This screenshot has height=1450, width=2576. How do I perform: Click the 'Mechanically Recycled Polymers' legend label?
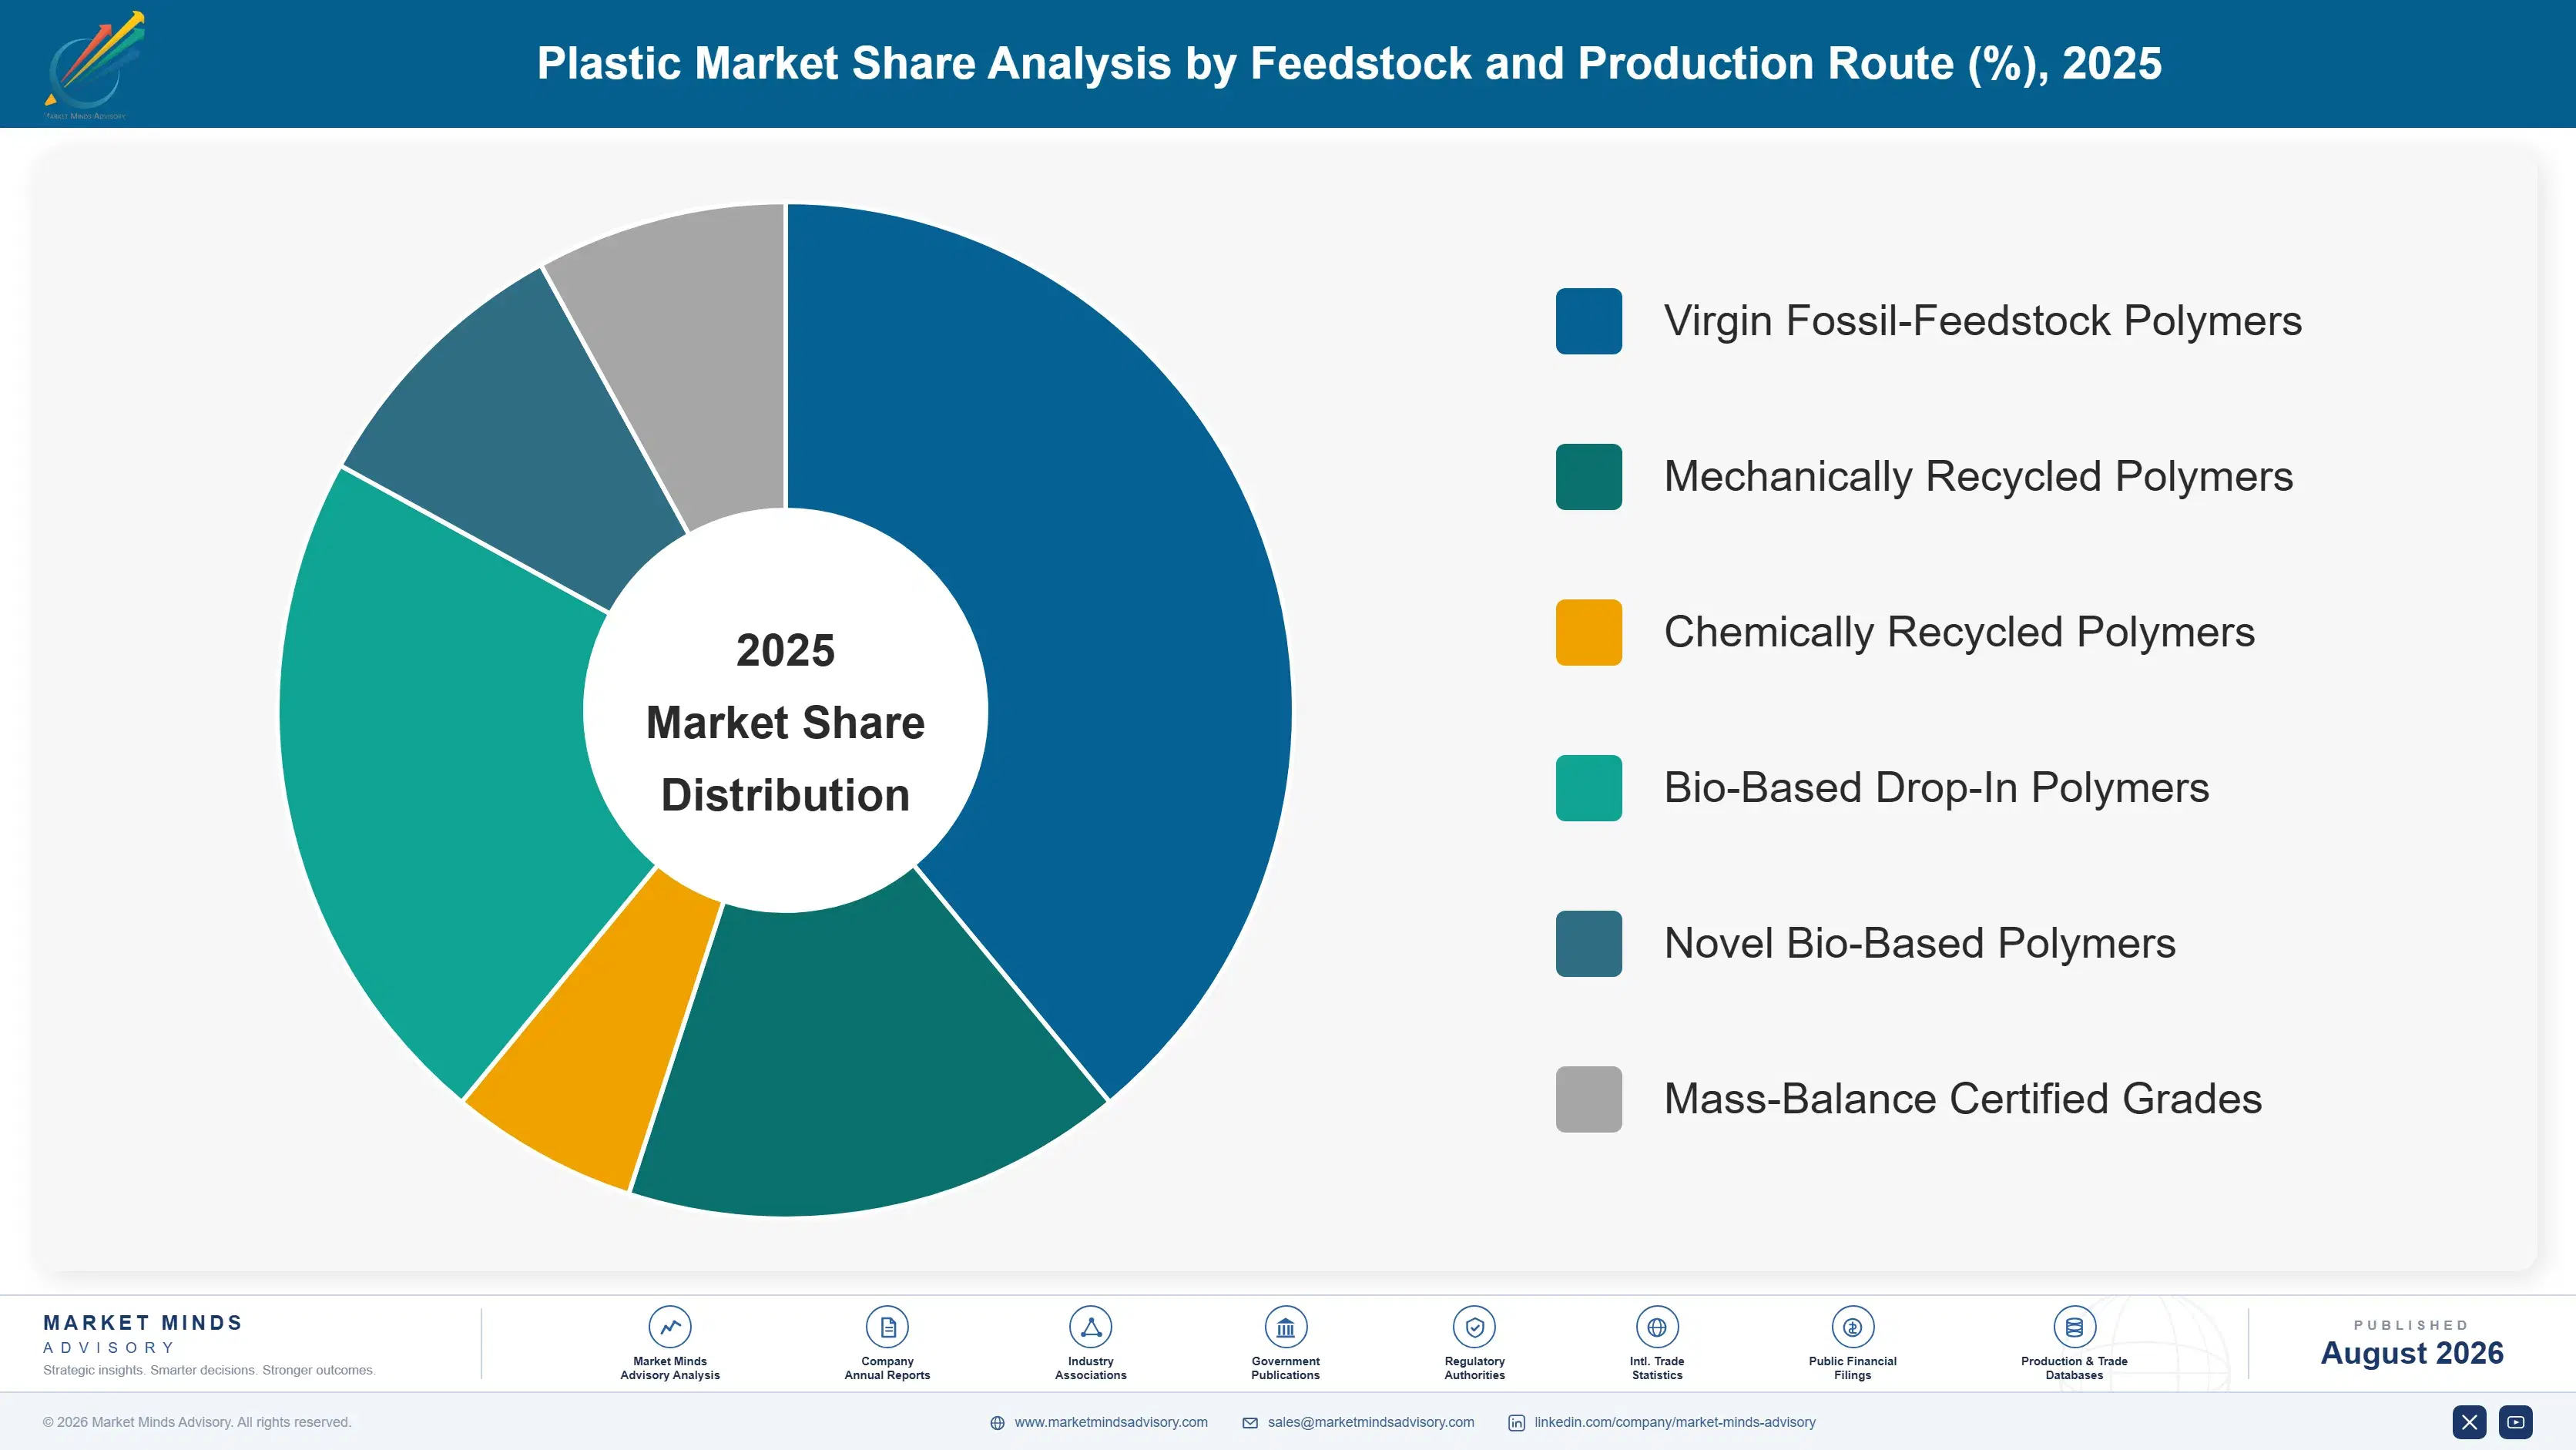tap(1978, 477)
